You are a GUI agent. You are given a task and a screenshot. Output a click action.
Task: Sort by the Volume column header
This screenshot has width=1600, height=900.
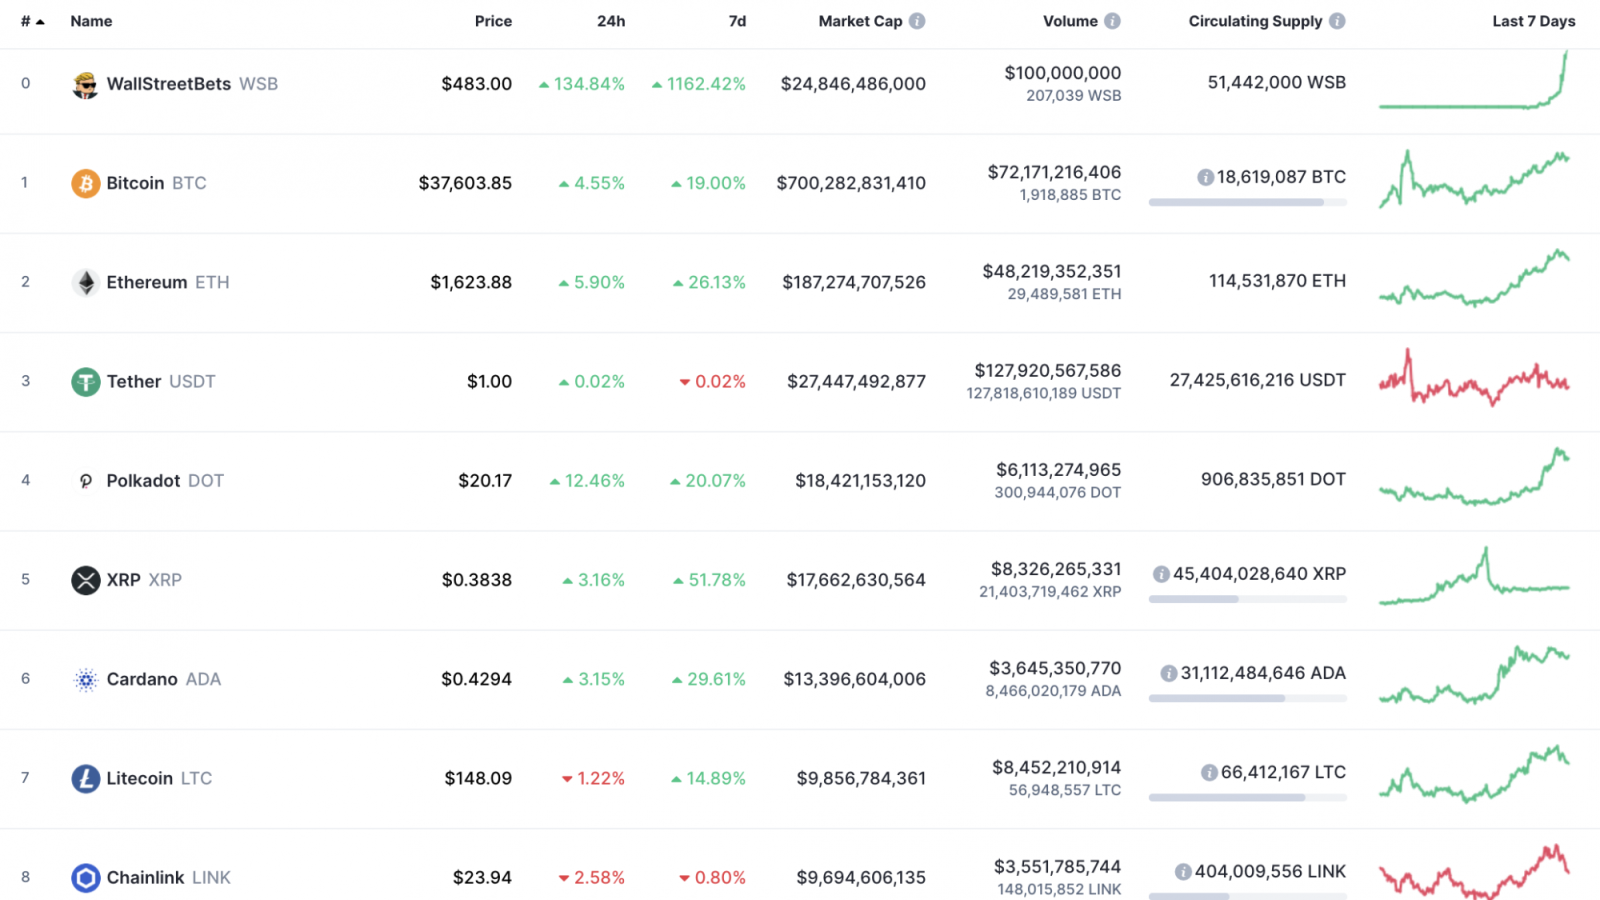pos(1070,21)
